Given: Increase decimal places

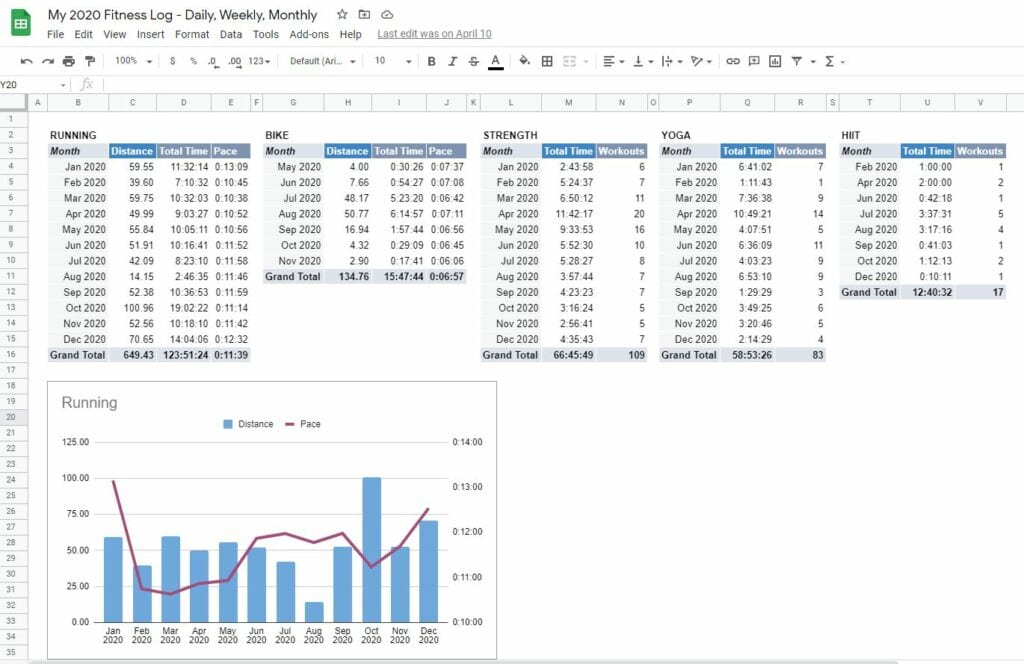Looking at the screenshot, I should click(234, 61).
